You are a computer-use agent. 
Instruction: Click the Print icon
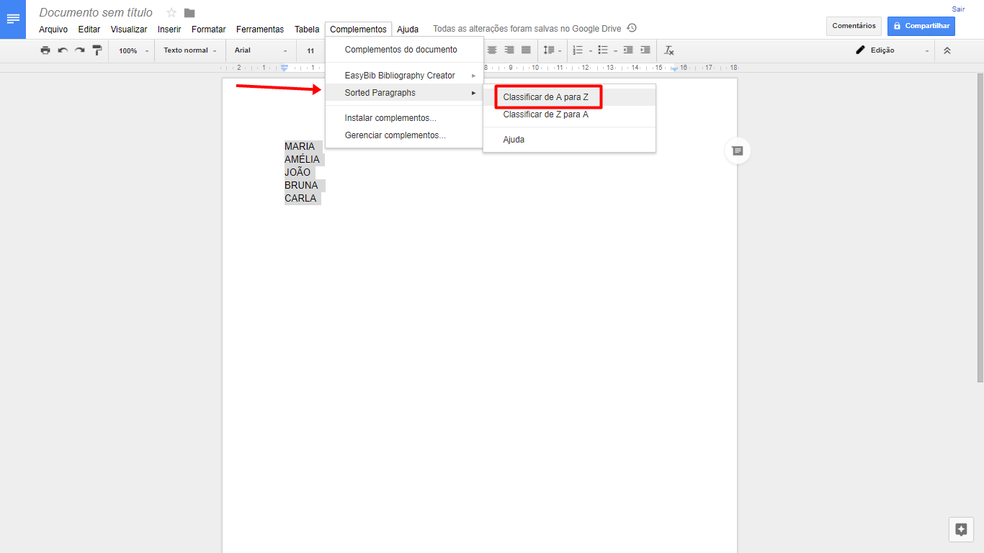[45, 50]
